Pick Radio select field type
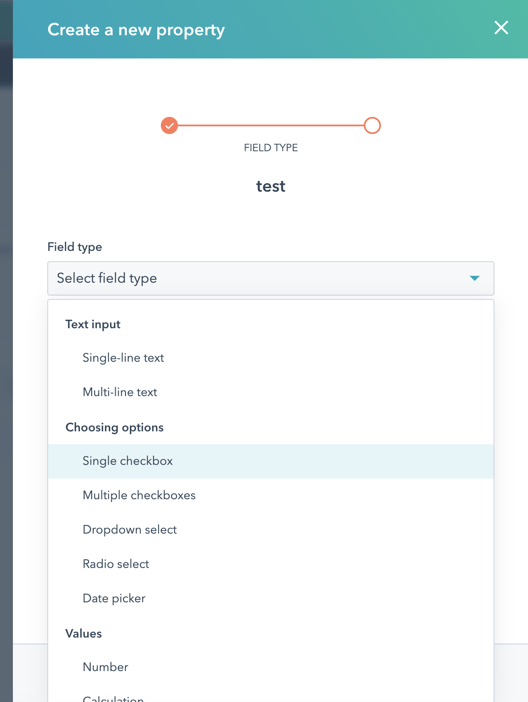This screenshot has width=528, height=702. 270,564
